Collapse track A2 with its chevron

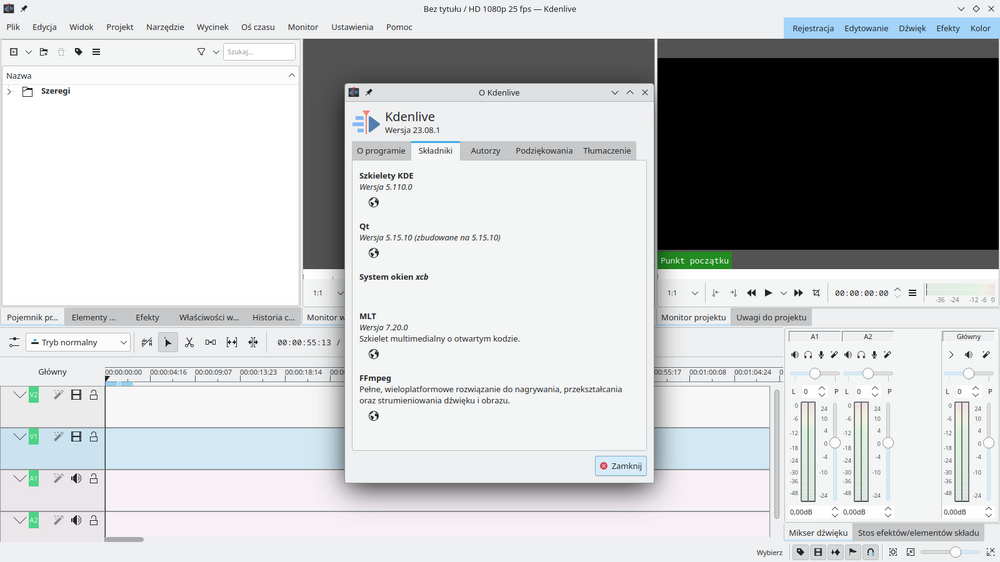19,520
